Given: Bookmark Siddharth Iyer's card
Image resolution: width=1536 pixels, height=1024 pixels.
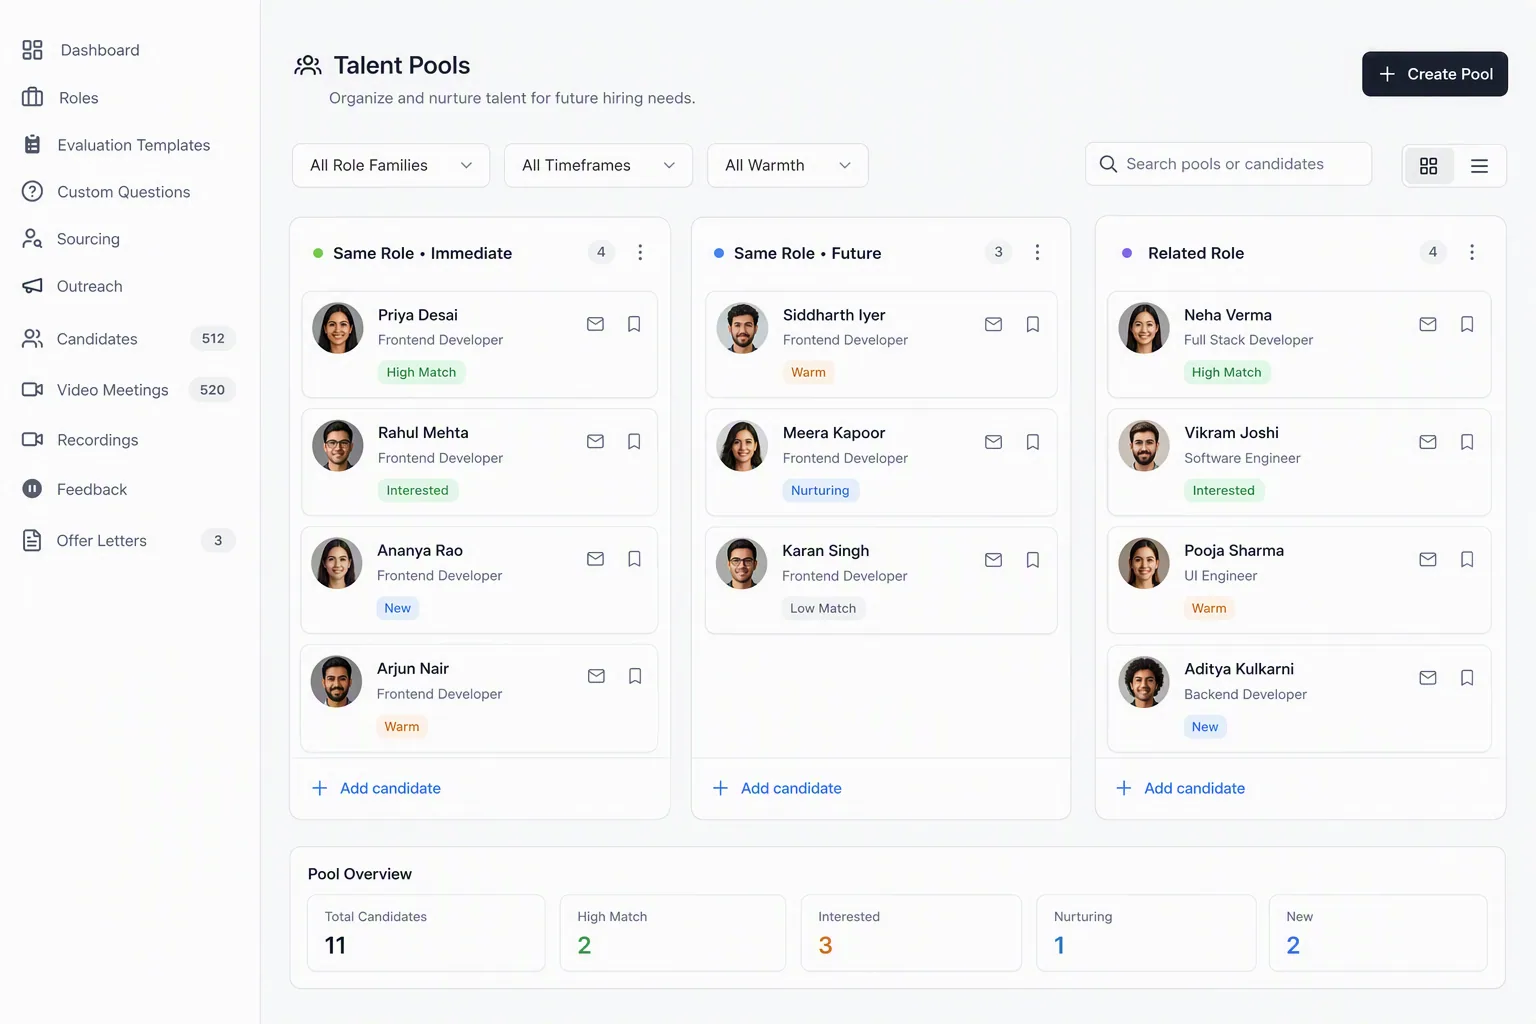Looking at the screenshot, I should tap(1033, 324).
